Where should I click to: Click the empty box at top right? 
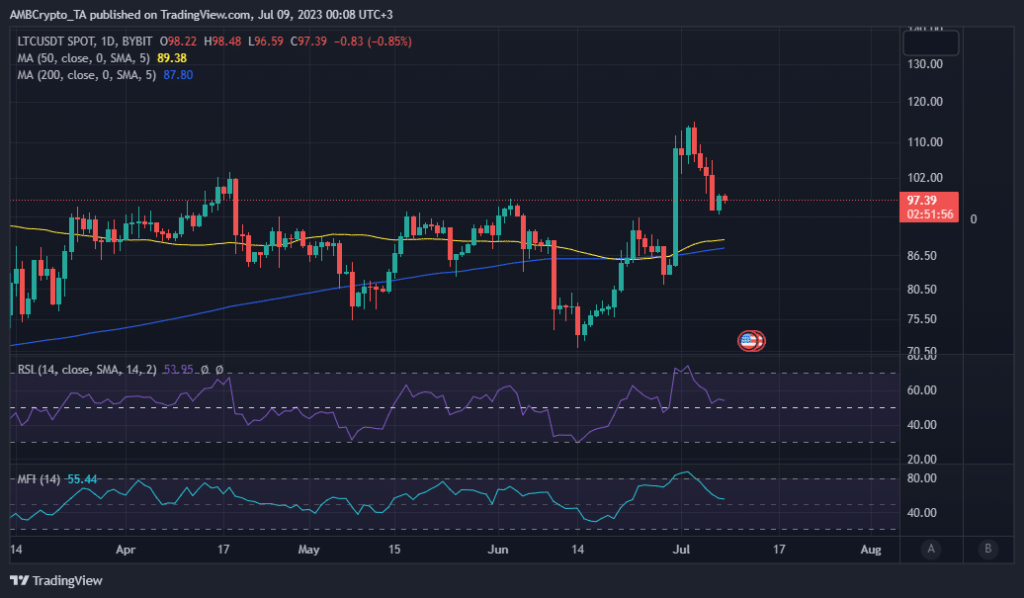click(x=930, y=43)
